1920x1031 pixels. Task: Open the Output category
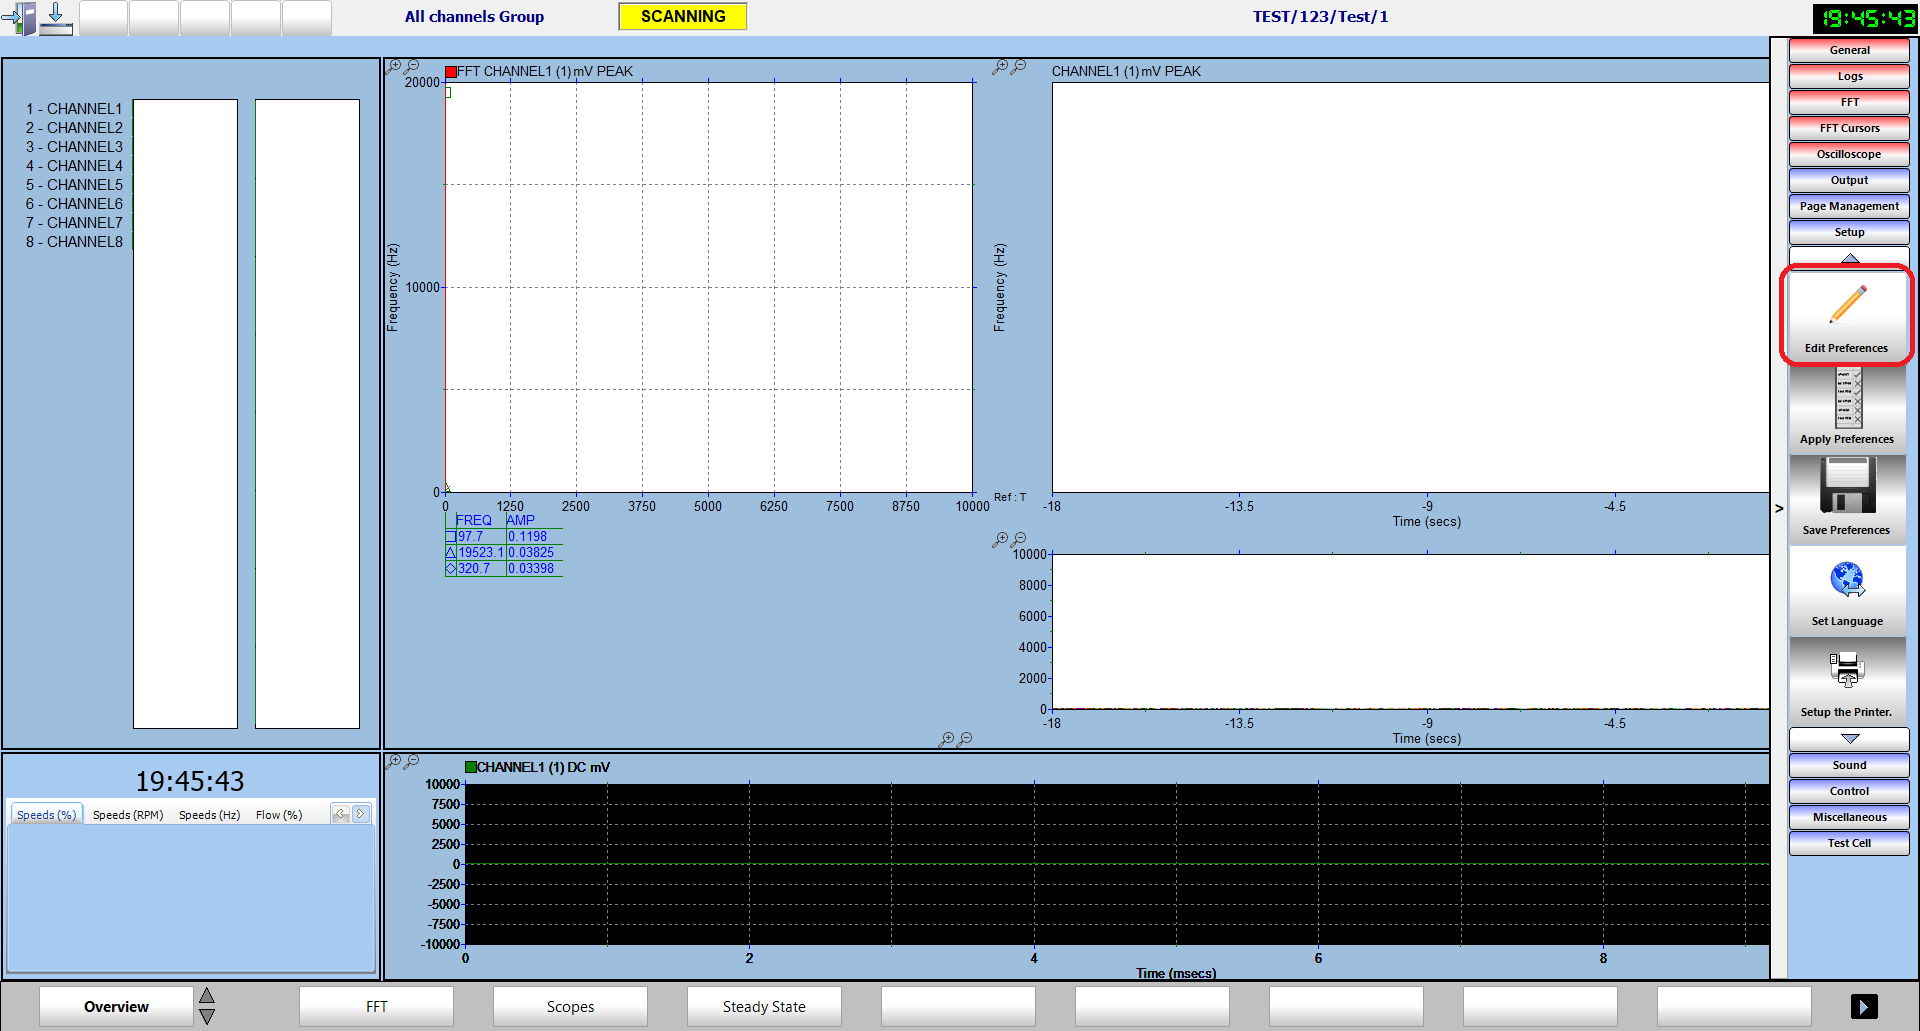1849,180
